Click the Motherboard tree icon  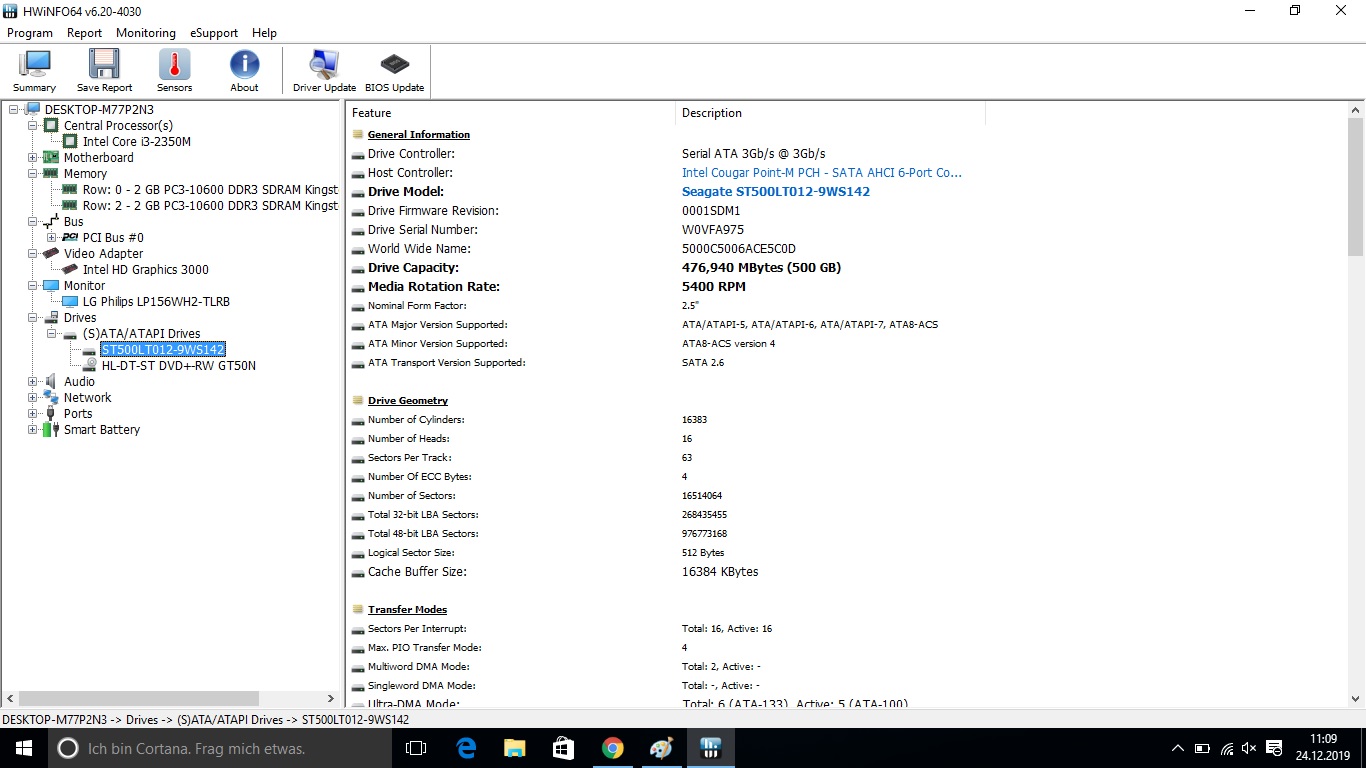51,158
